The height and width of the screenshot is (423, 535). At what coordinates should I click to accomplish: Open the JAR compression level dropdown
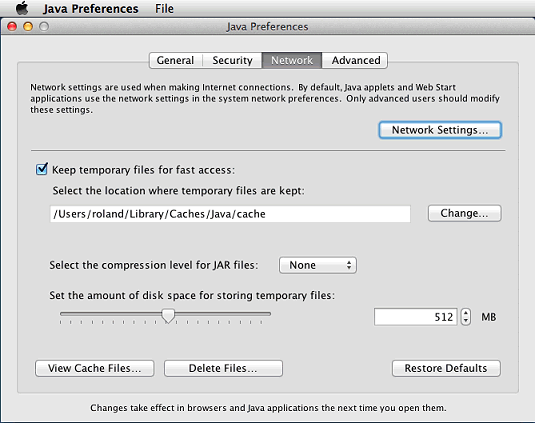coord(318,265)
